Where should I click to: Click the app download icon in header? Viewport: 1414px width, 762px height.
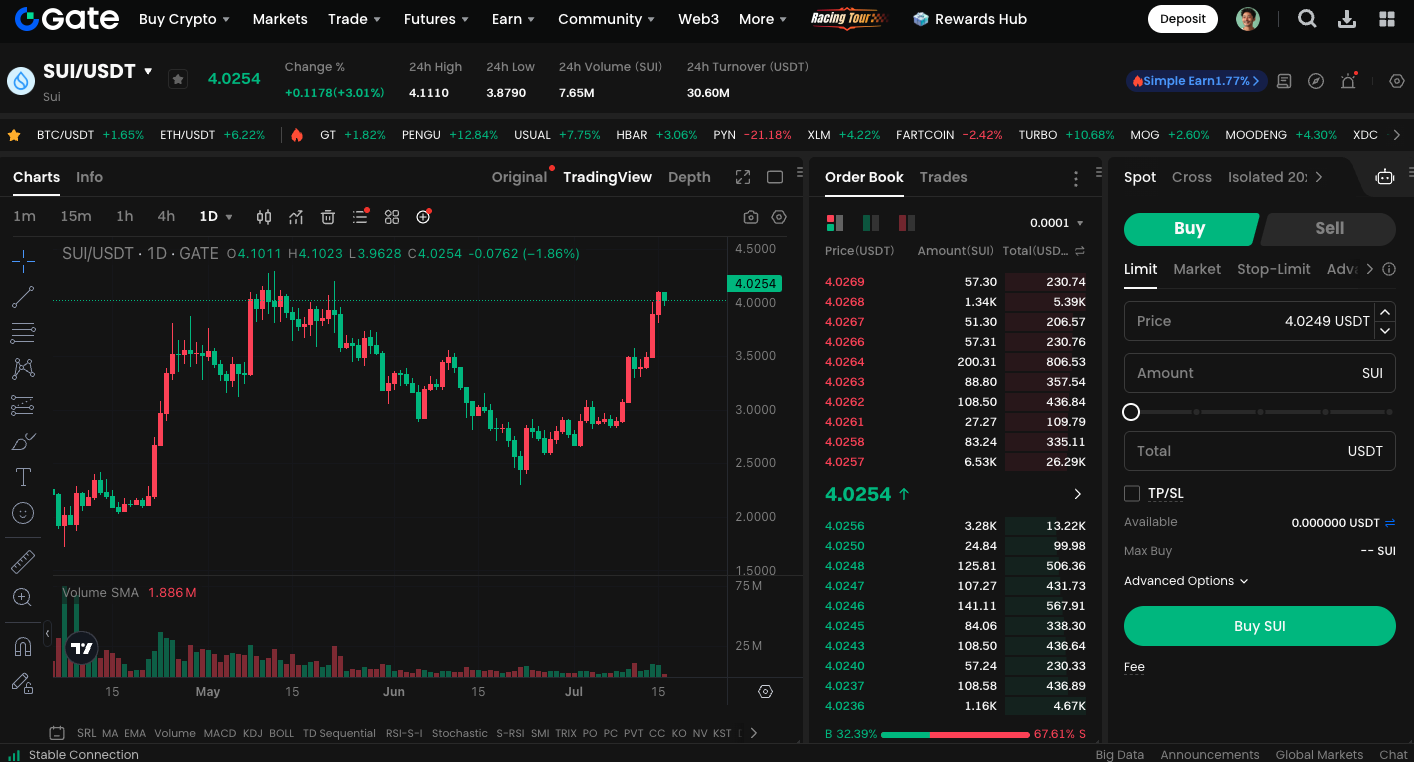pyautogui.click(x=1347, y=19)
